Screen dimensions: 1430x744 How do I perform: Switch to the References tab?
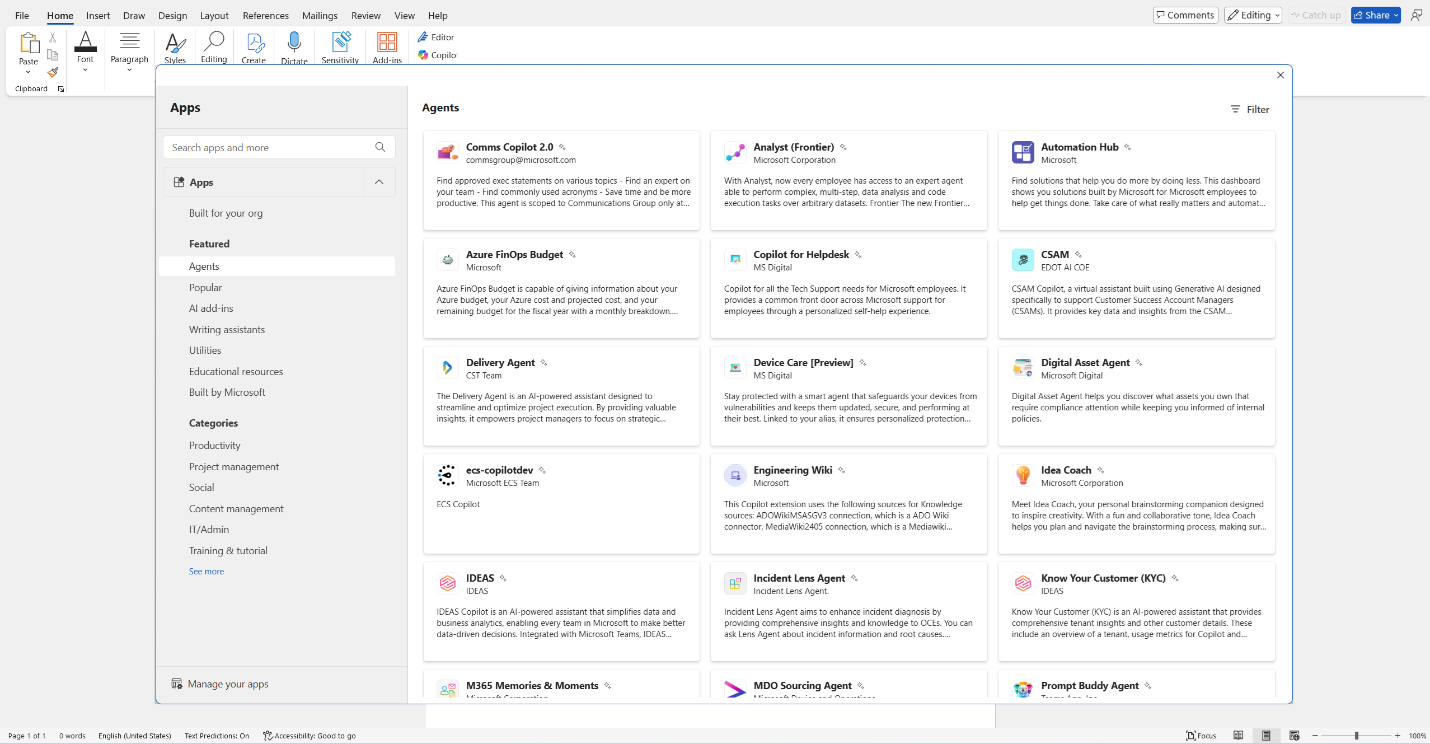[x=265, y=16]
